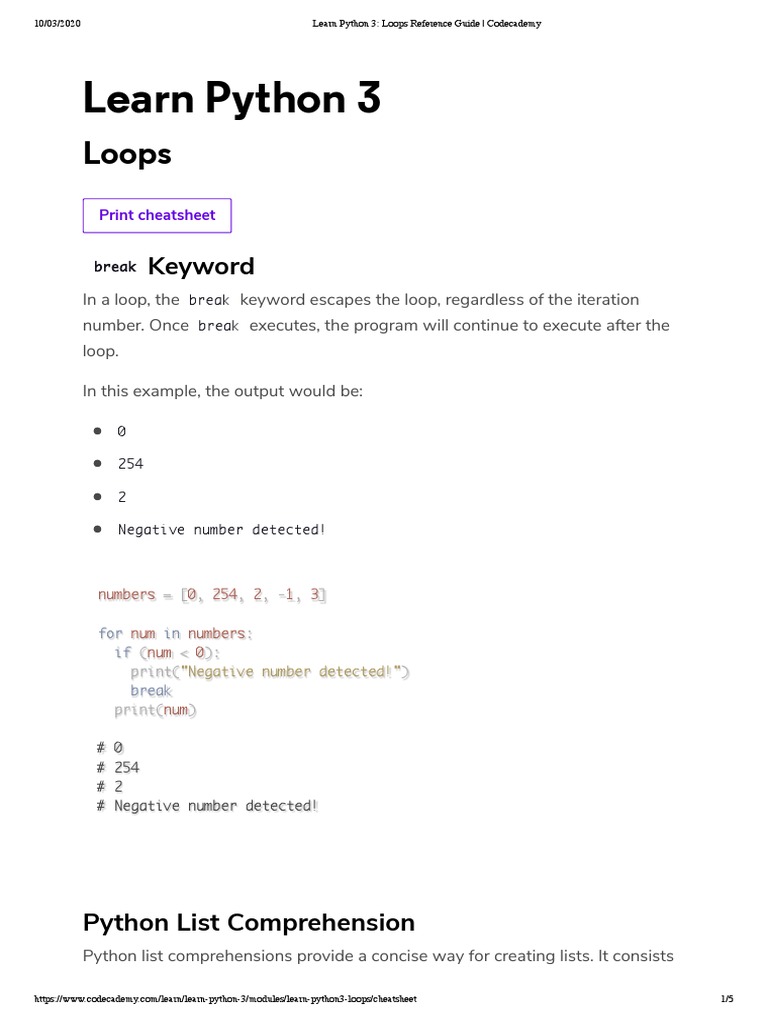Select the bullet item "254"
The height and width of the screenshot is (1024, 768).
point(130,464)
